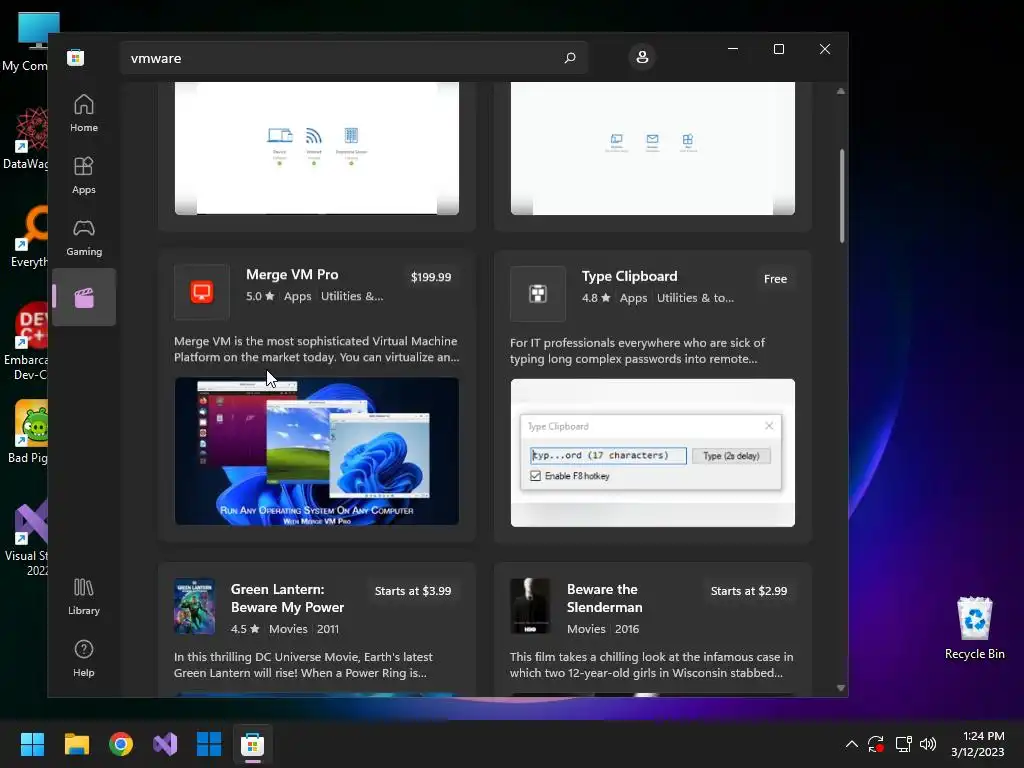Select the Embarcadero Dev-C++ desktop icon
The width and height of the screenshot is (1024, 768).
click(26, 342)
